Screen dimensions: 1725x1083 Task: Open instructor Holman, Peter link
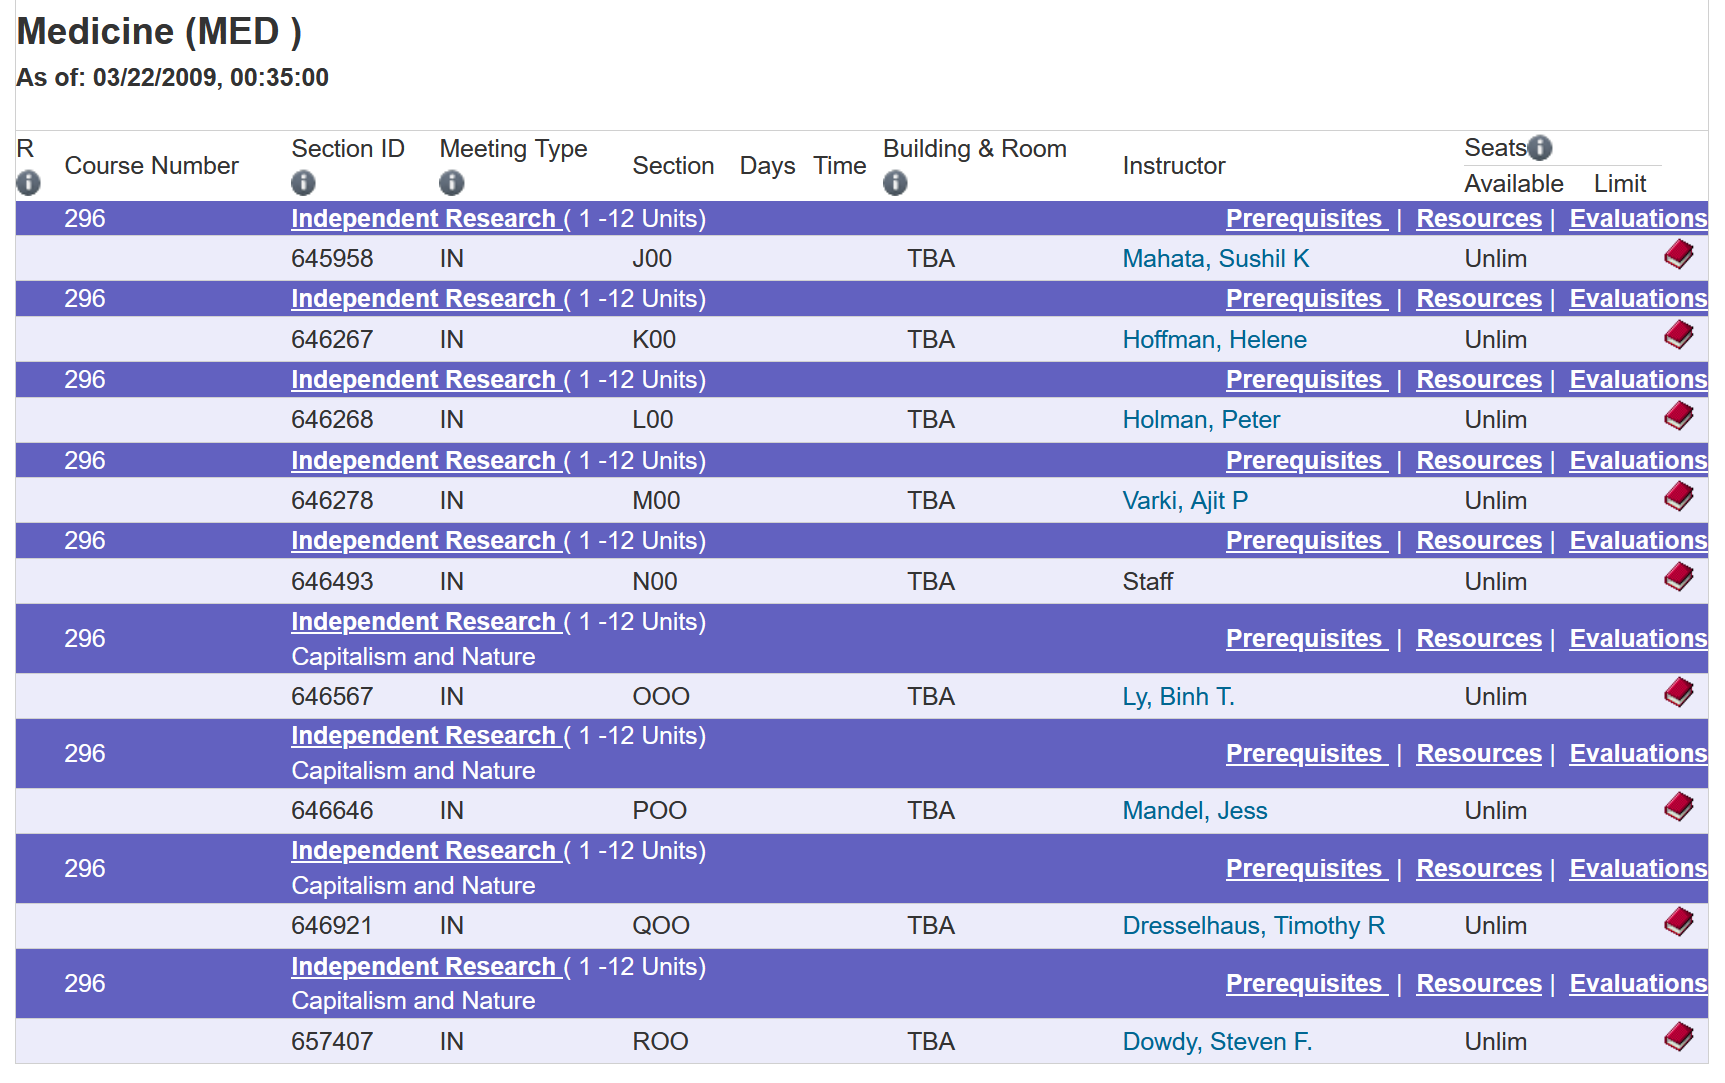pyautogui.click(x=1201, y=419)
